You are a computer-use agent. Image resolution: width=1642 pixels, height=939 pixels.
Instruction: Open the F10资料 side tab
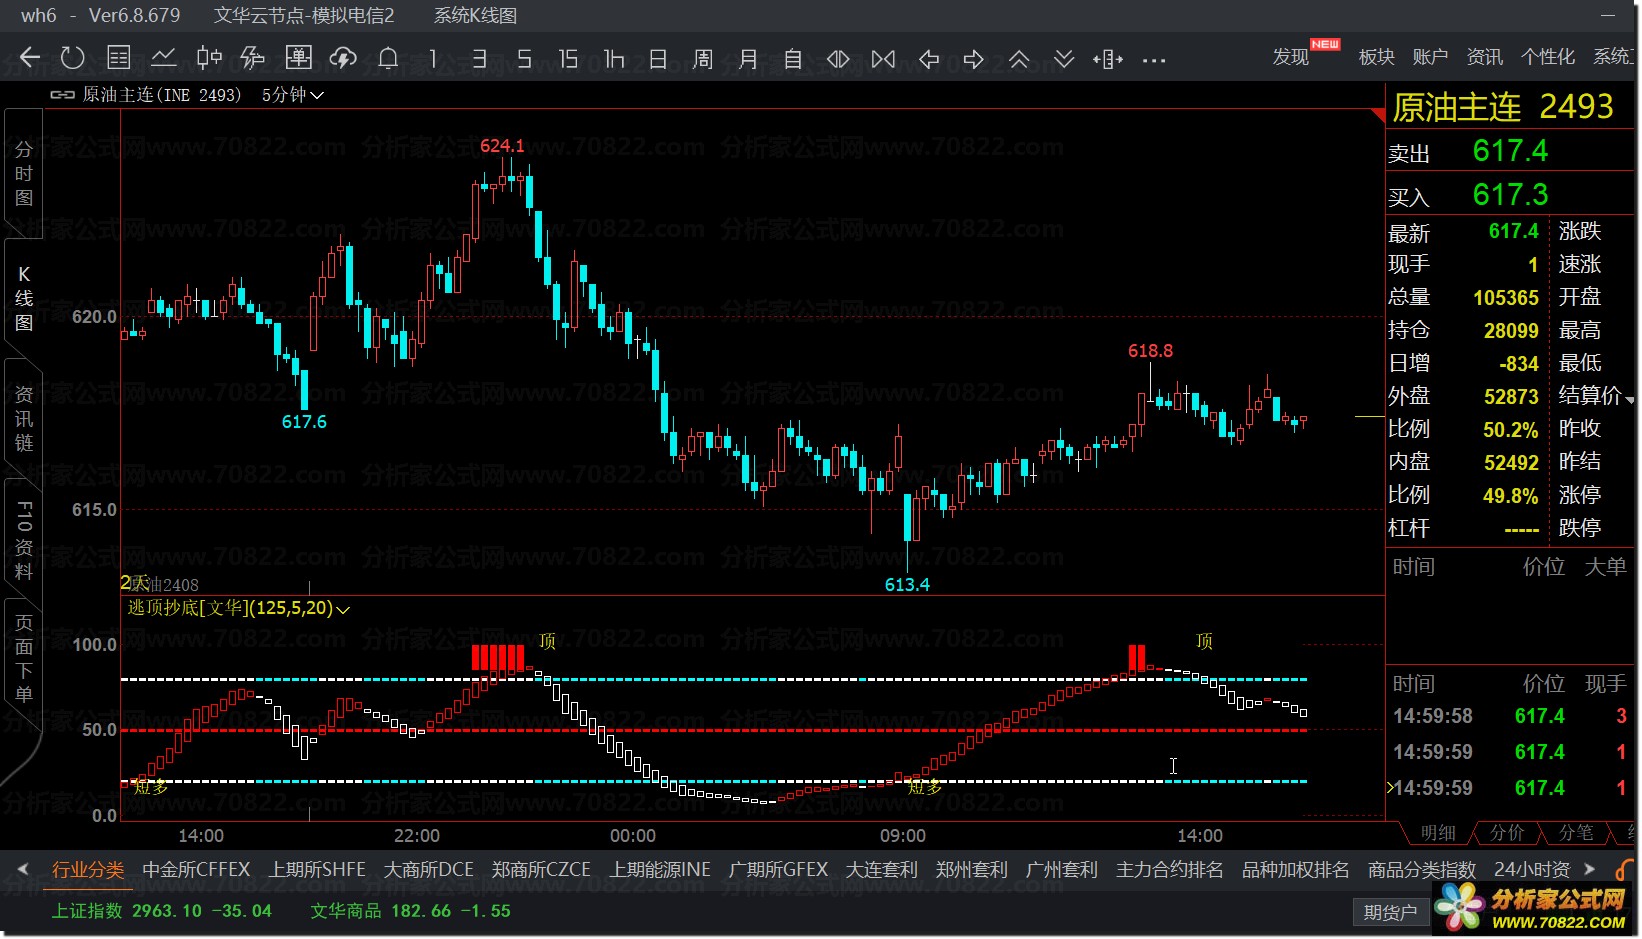pos(24,539)
